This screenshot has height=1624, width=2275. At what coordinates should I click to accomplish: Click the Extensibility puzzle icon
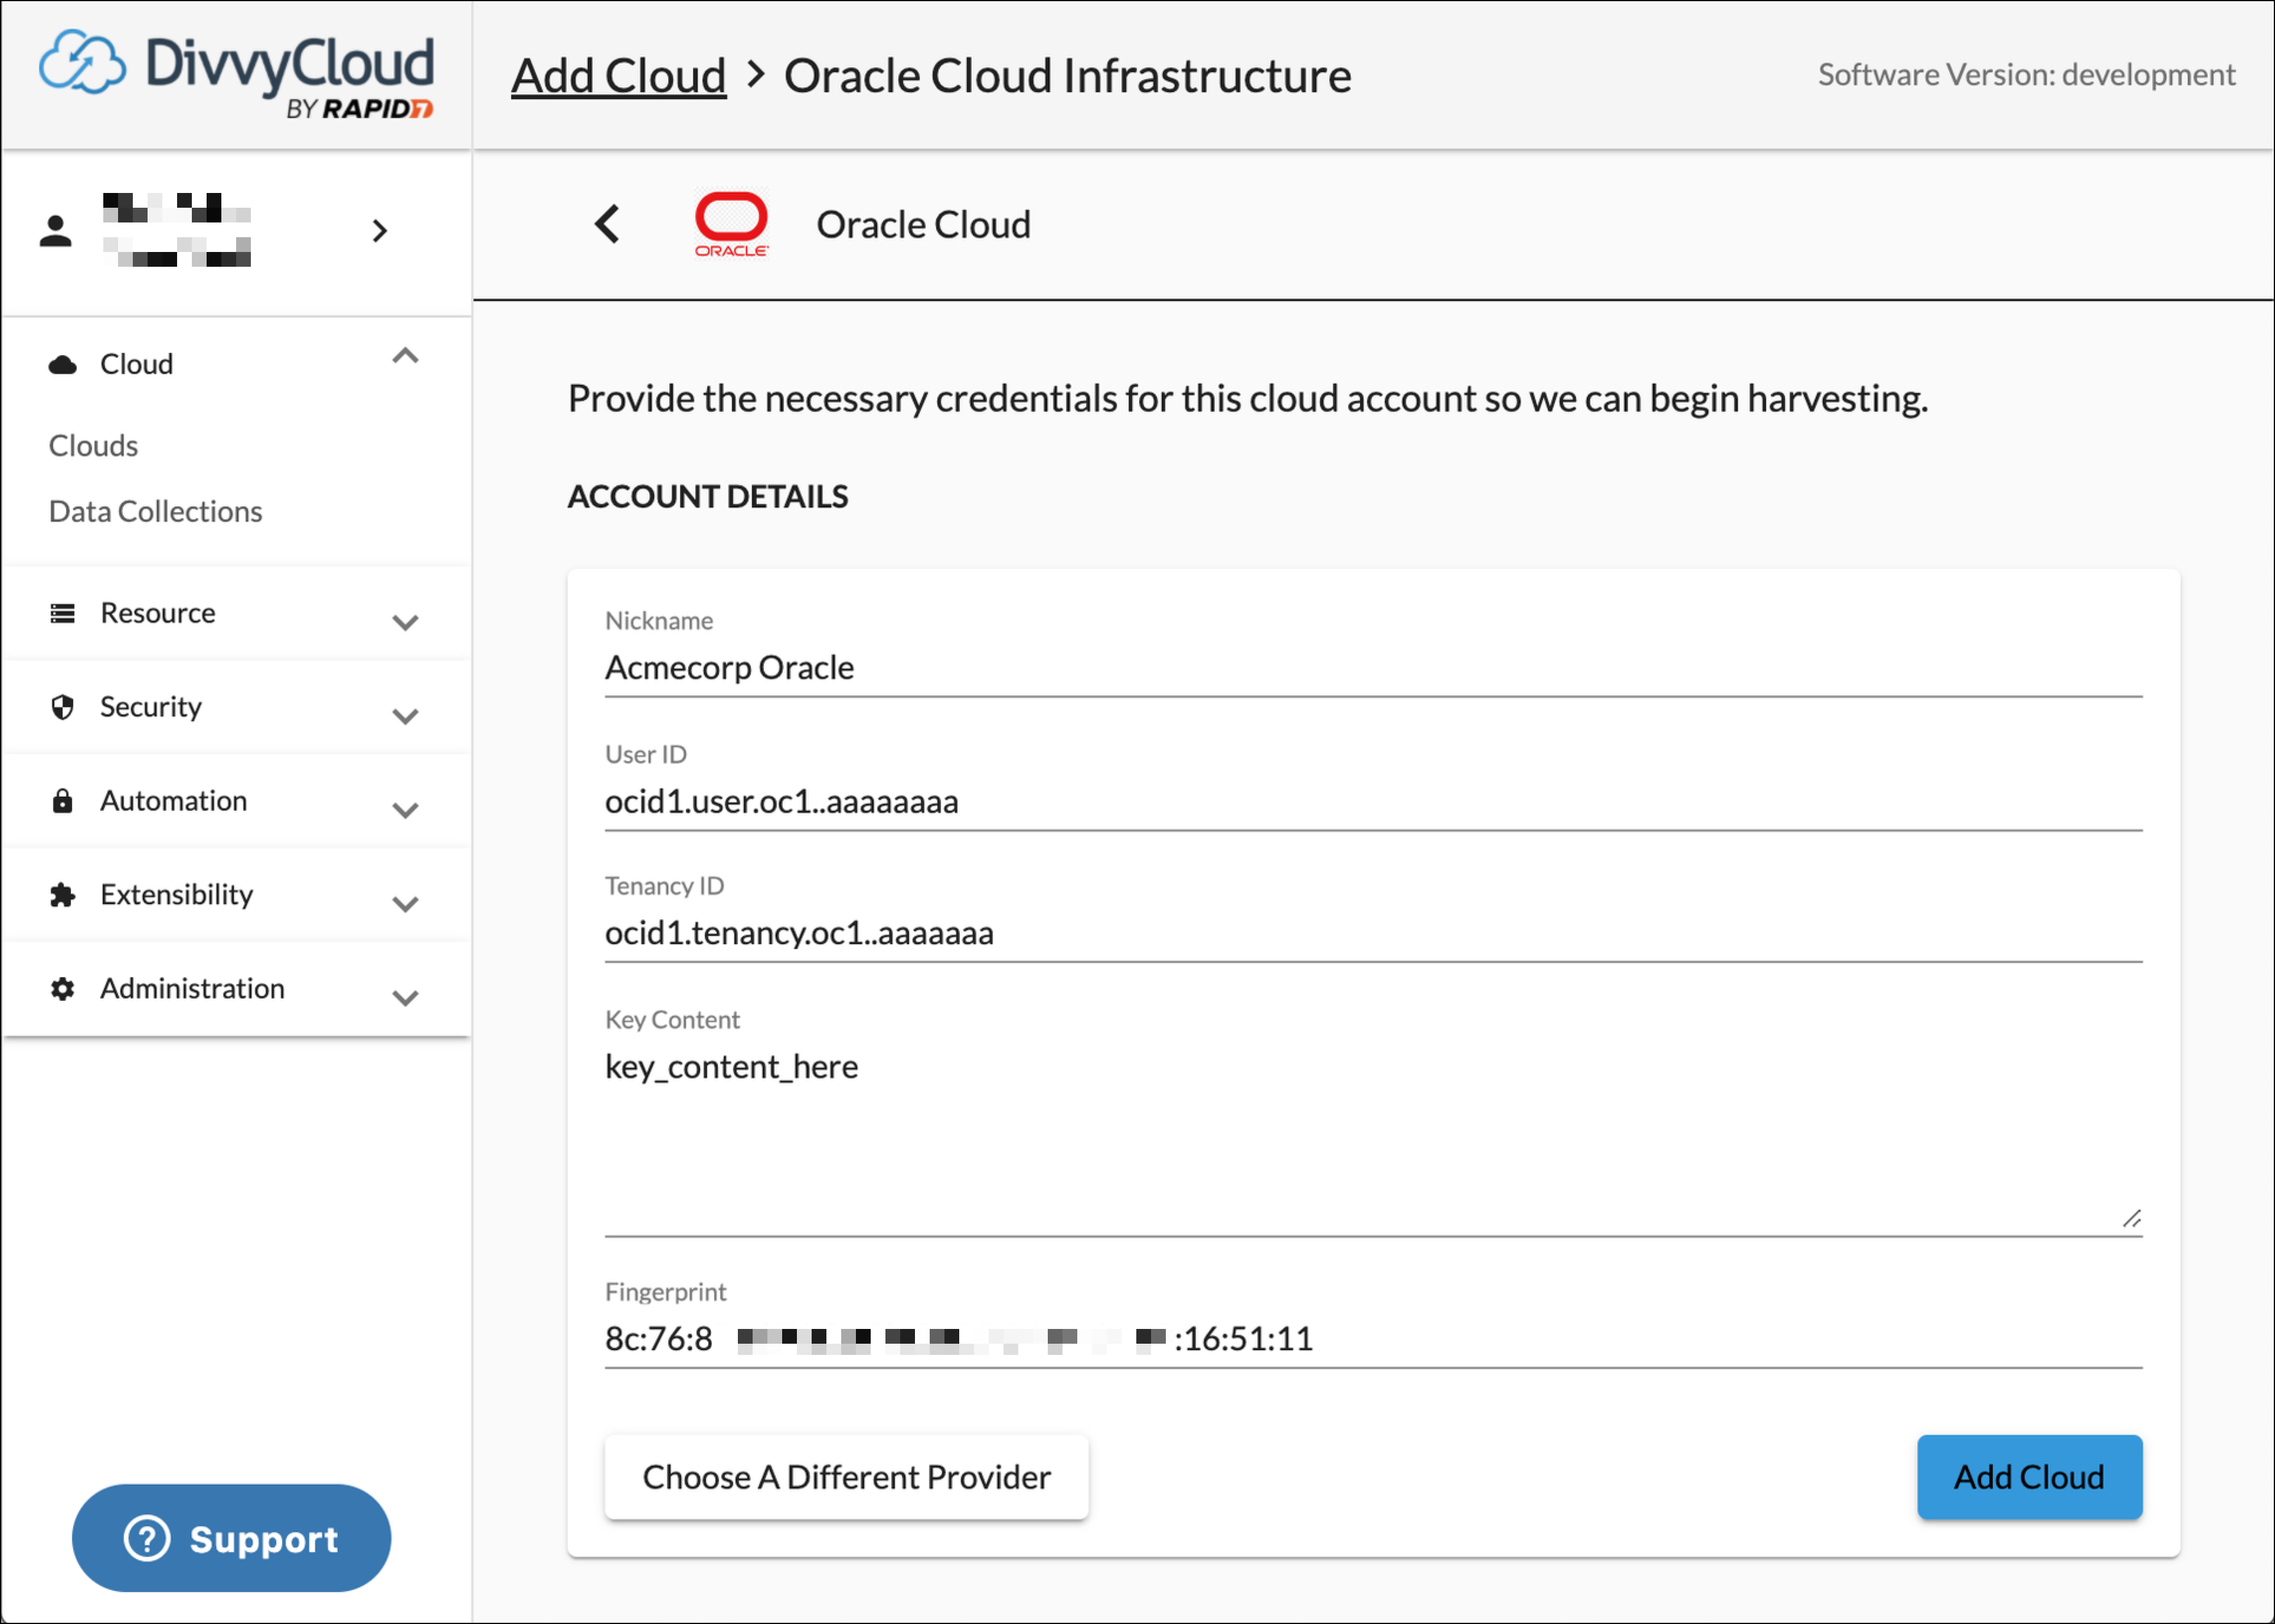point(63,894)
